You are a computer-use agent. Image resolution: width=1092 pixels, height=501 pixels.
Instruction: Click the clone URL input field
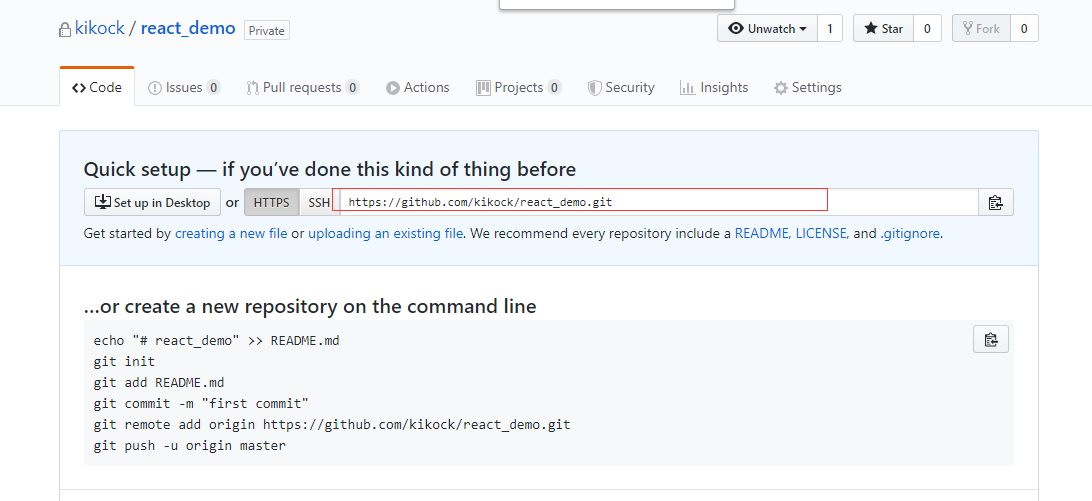coord(659,202)
